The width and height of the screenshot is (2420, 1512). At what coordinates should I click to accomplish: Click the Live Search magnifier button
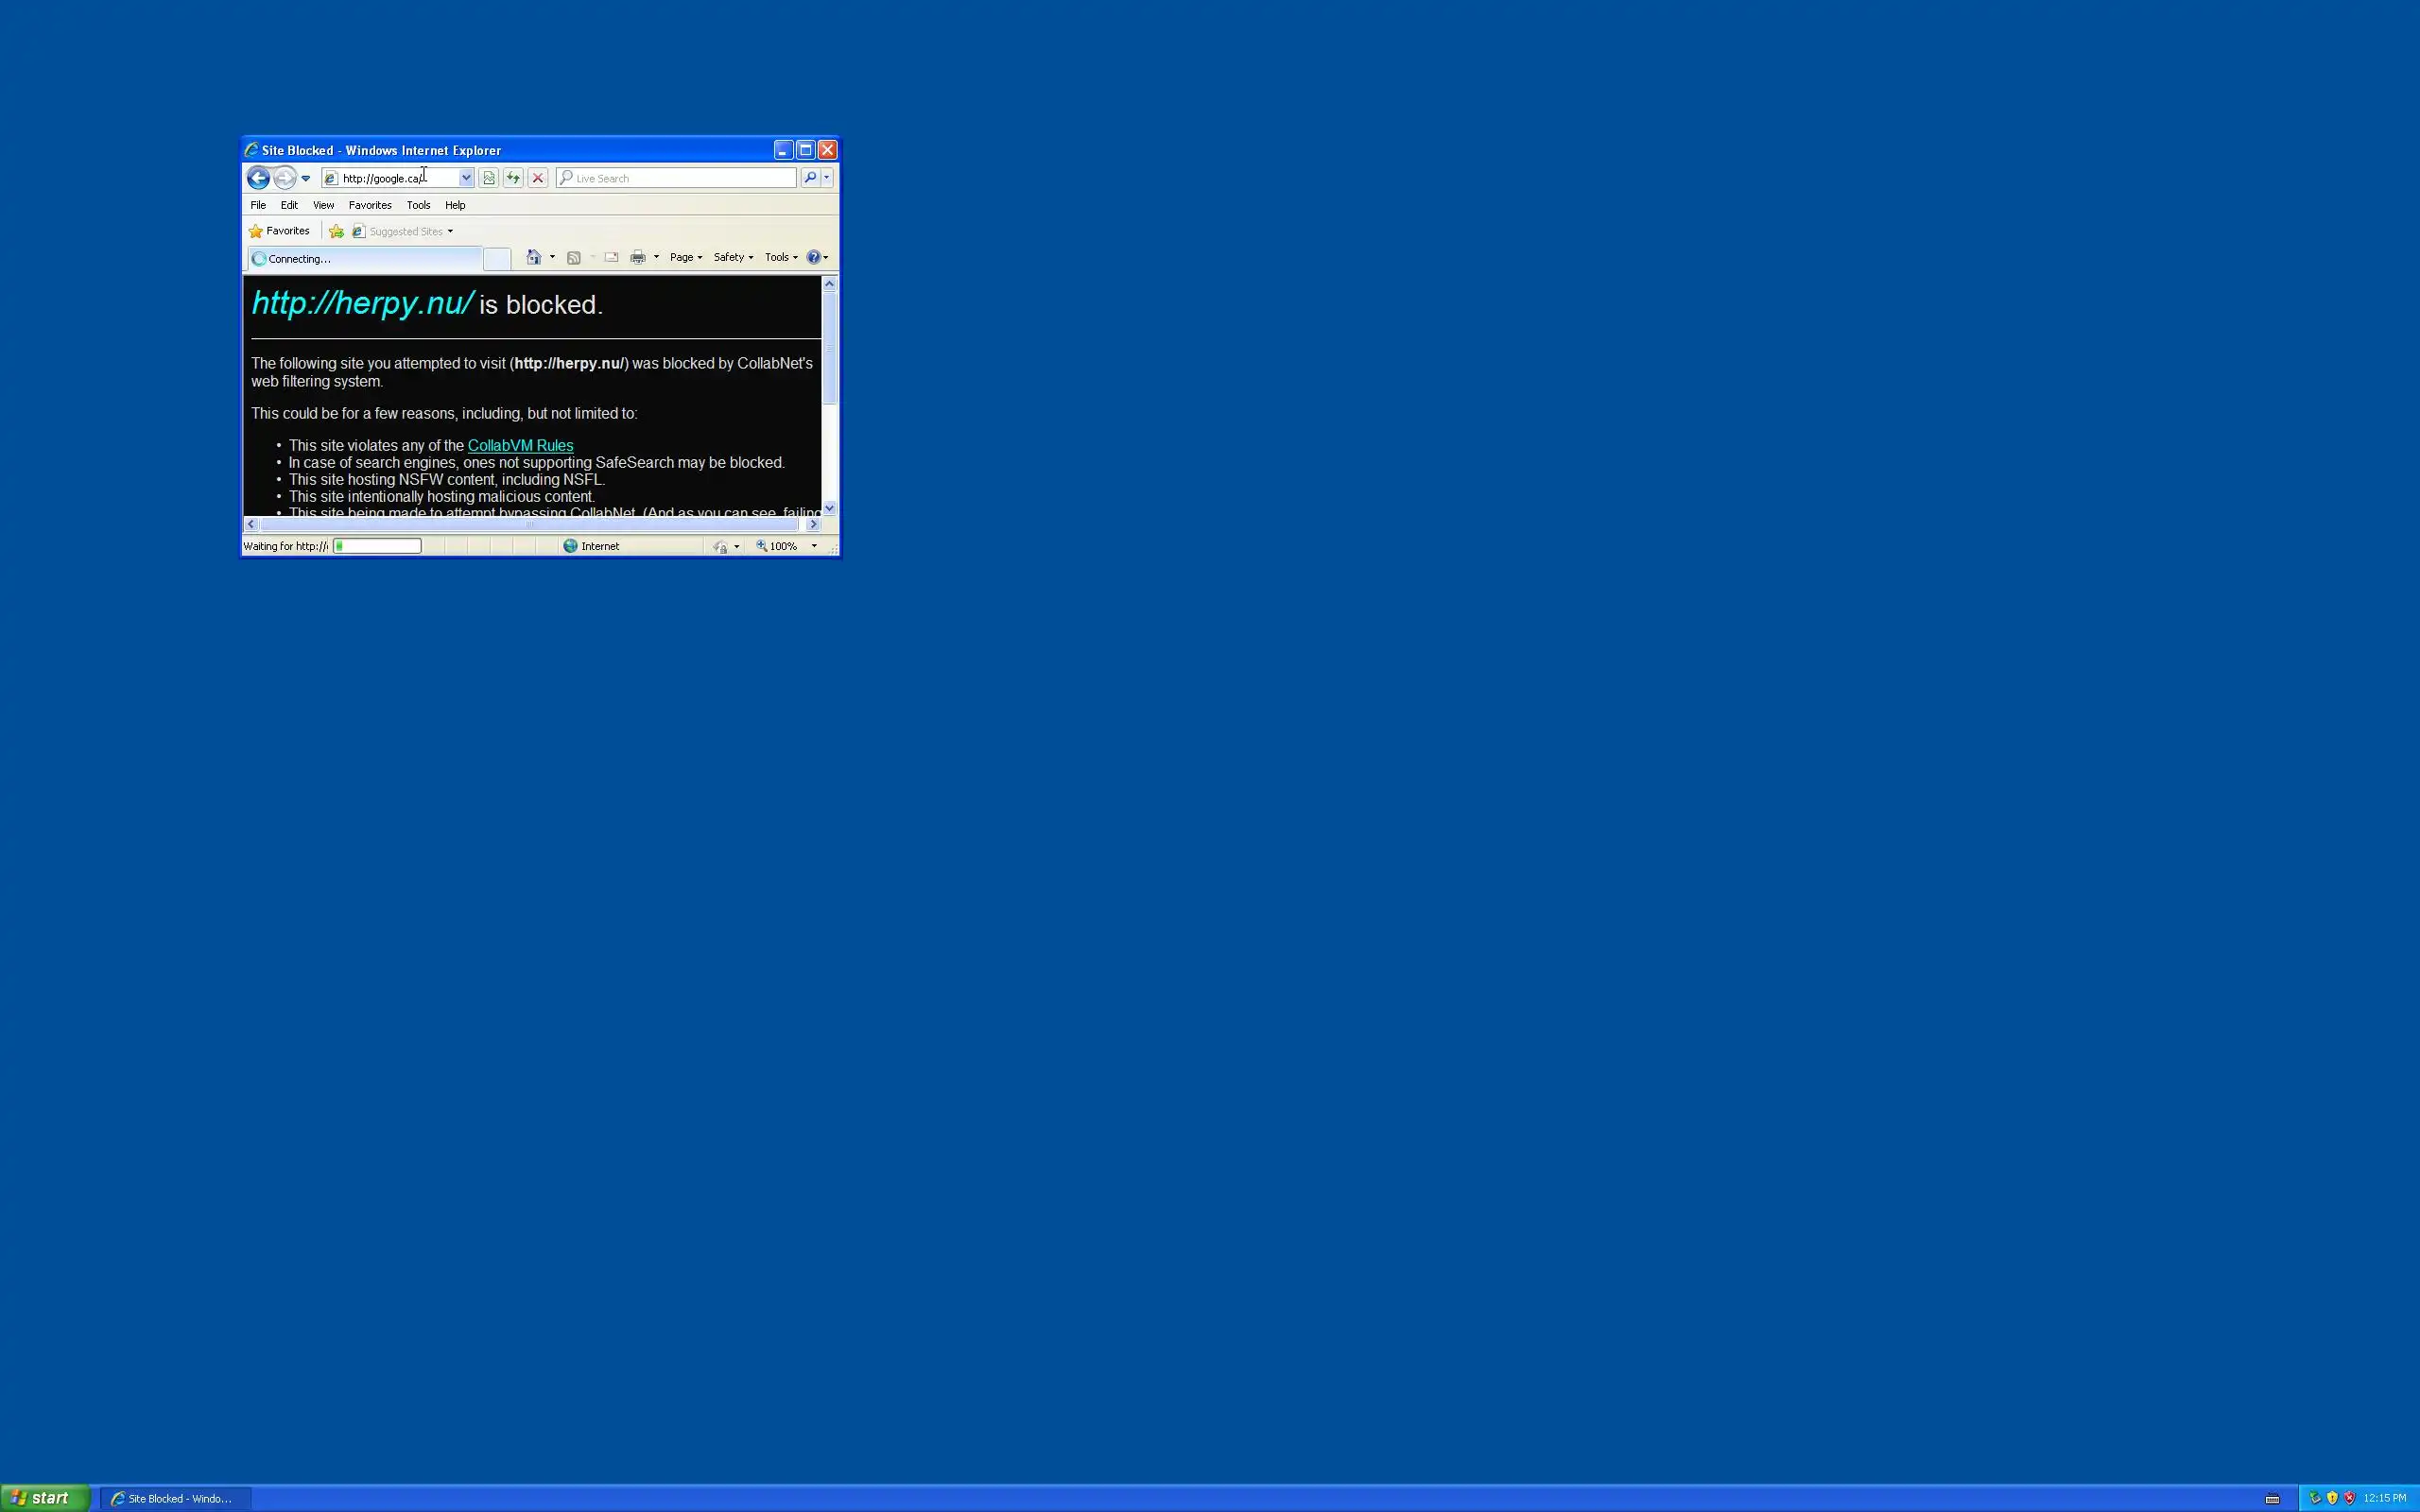coord(810,178)
